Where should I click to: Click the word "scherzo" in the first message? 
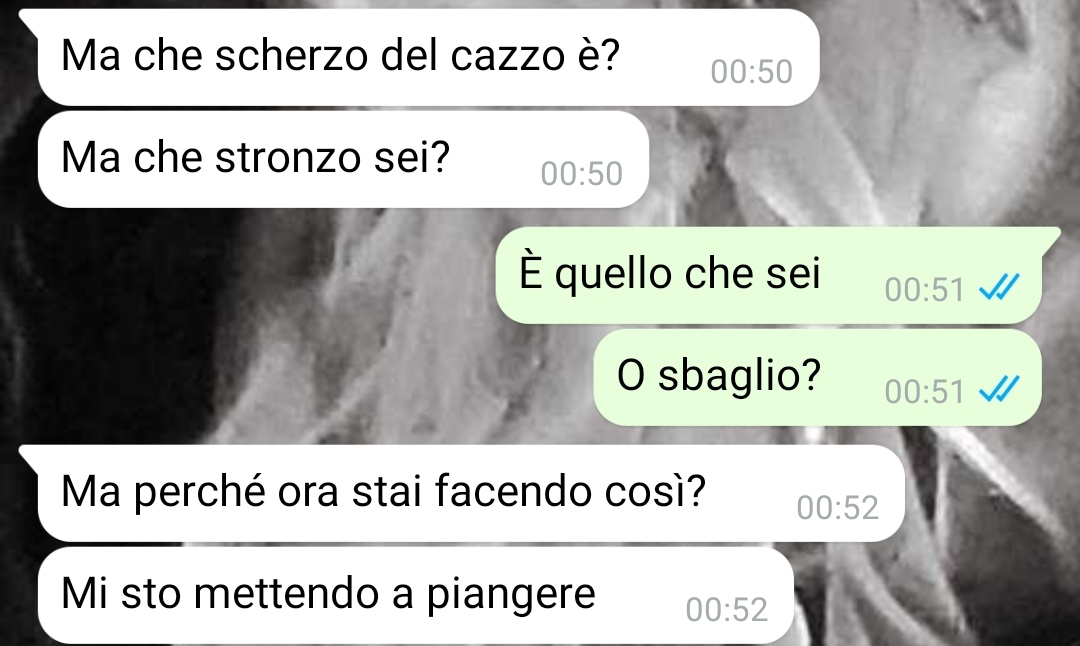pyautogui.click(x=292, y=55)
